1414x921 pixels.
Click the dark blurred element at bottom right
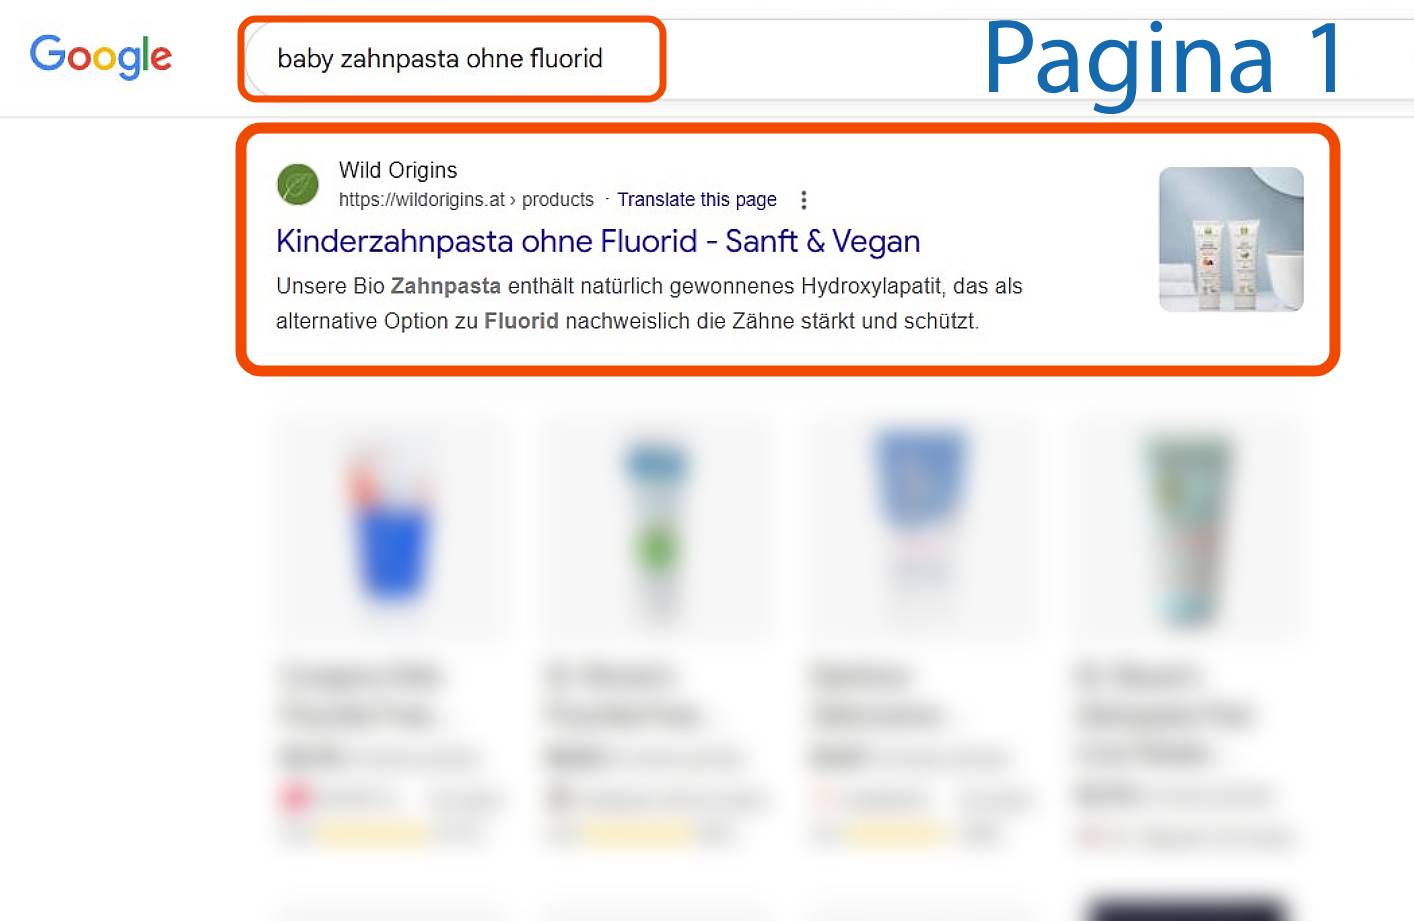click(1187, 908)
